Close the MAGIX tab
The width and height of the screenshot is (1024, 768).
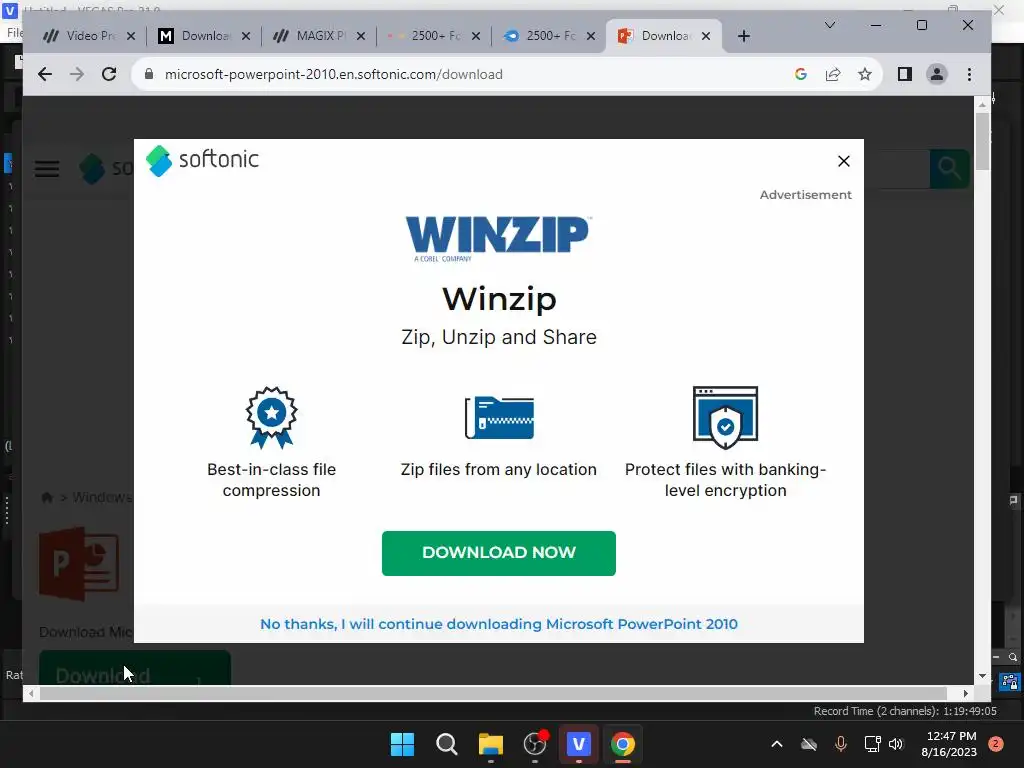360,36
